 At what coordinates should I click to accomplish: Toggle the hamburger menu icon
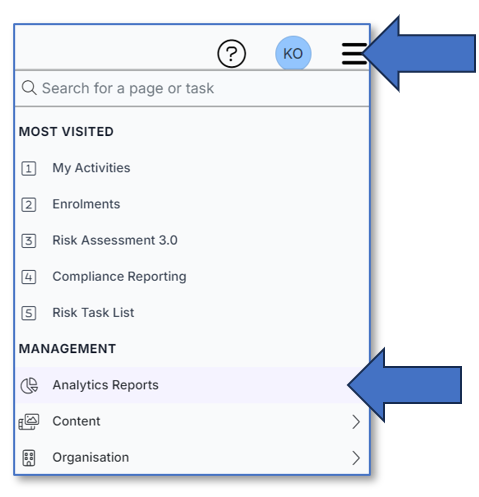coord(354,53)
